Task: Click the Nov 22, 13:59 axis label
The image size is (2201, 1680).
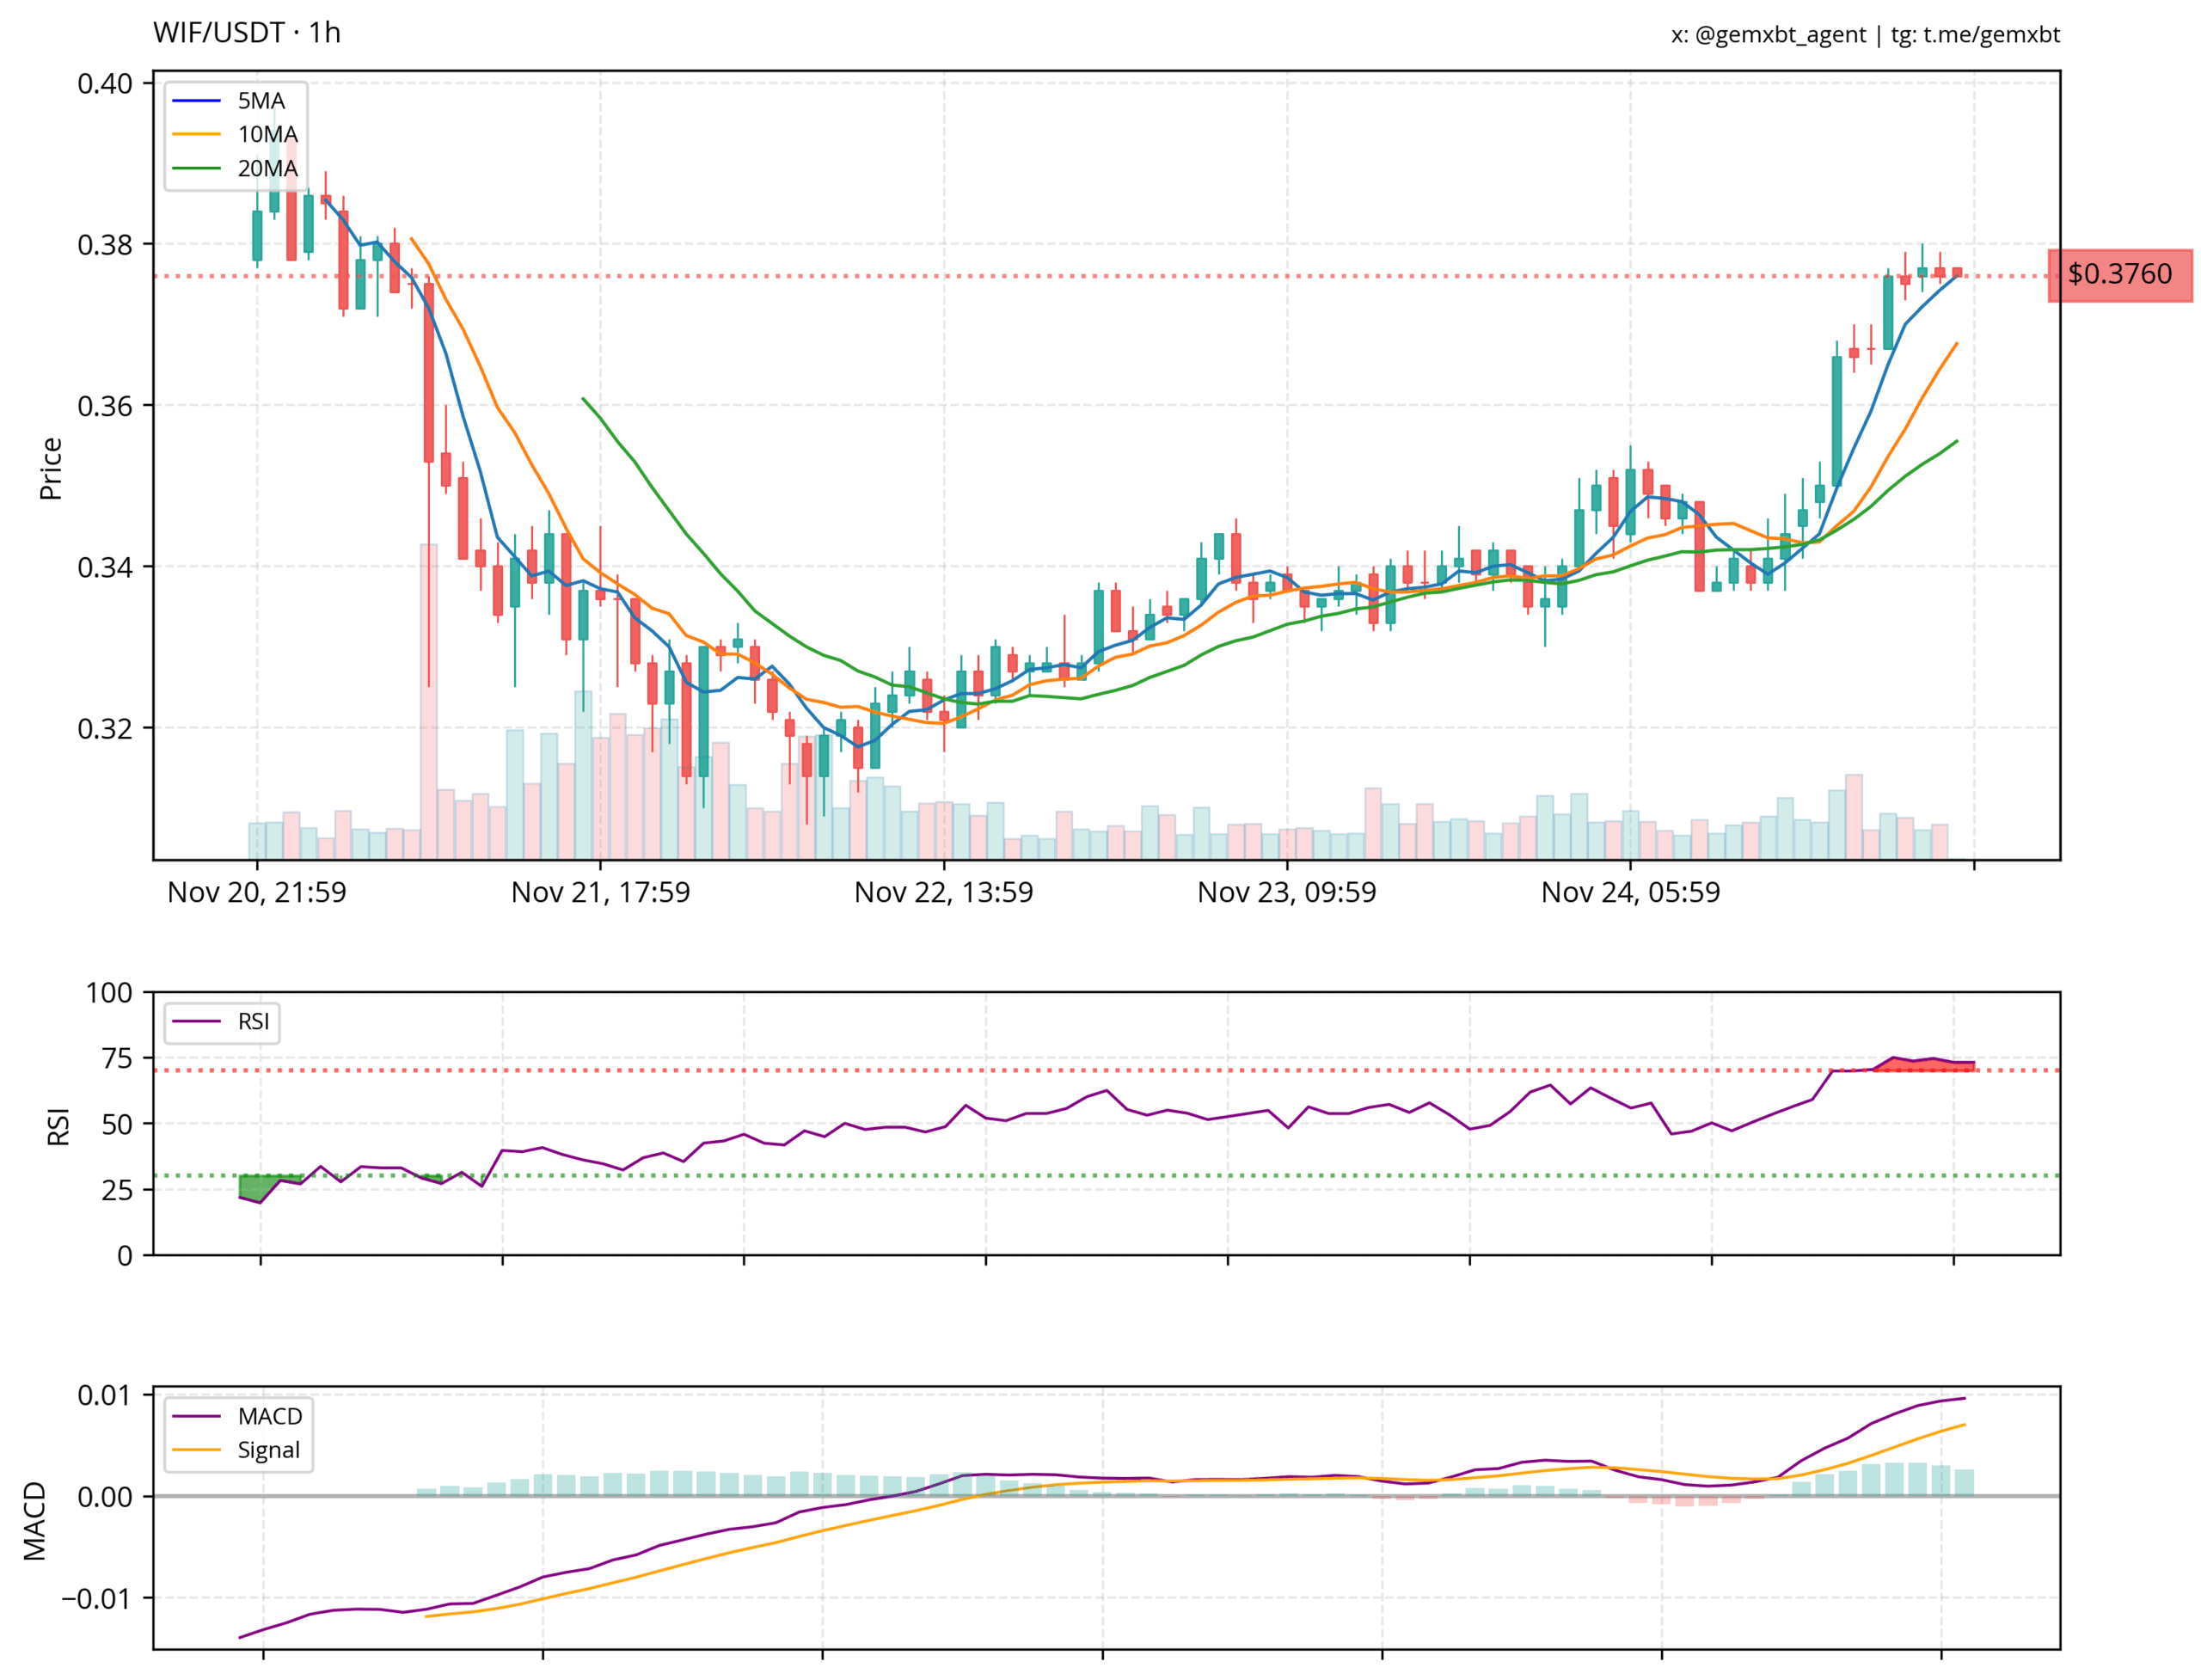Action: [x=943, y=892]
